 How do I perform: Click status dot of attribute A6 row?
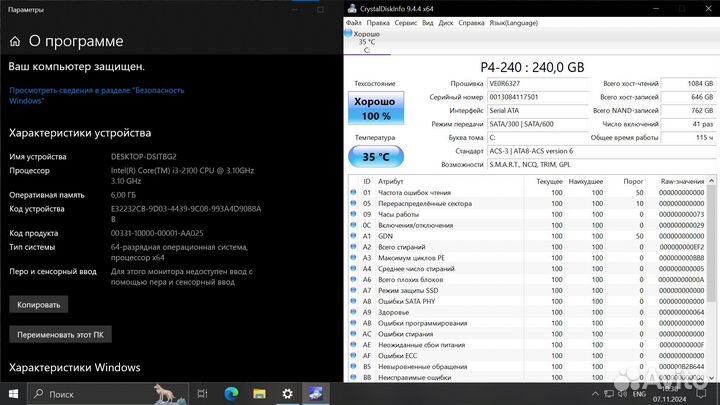coord(353,280)
